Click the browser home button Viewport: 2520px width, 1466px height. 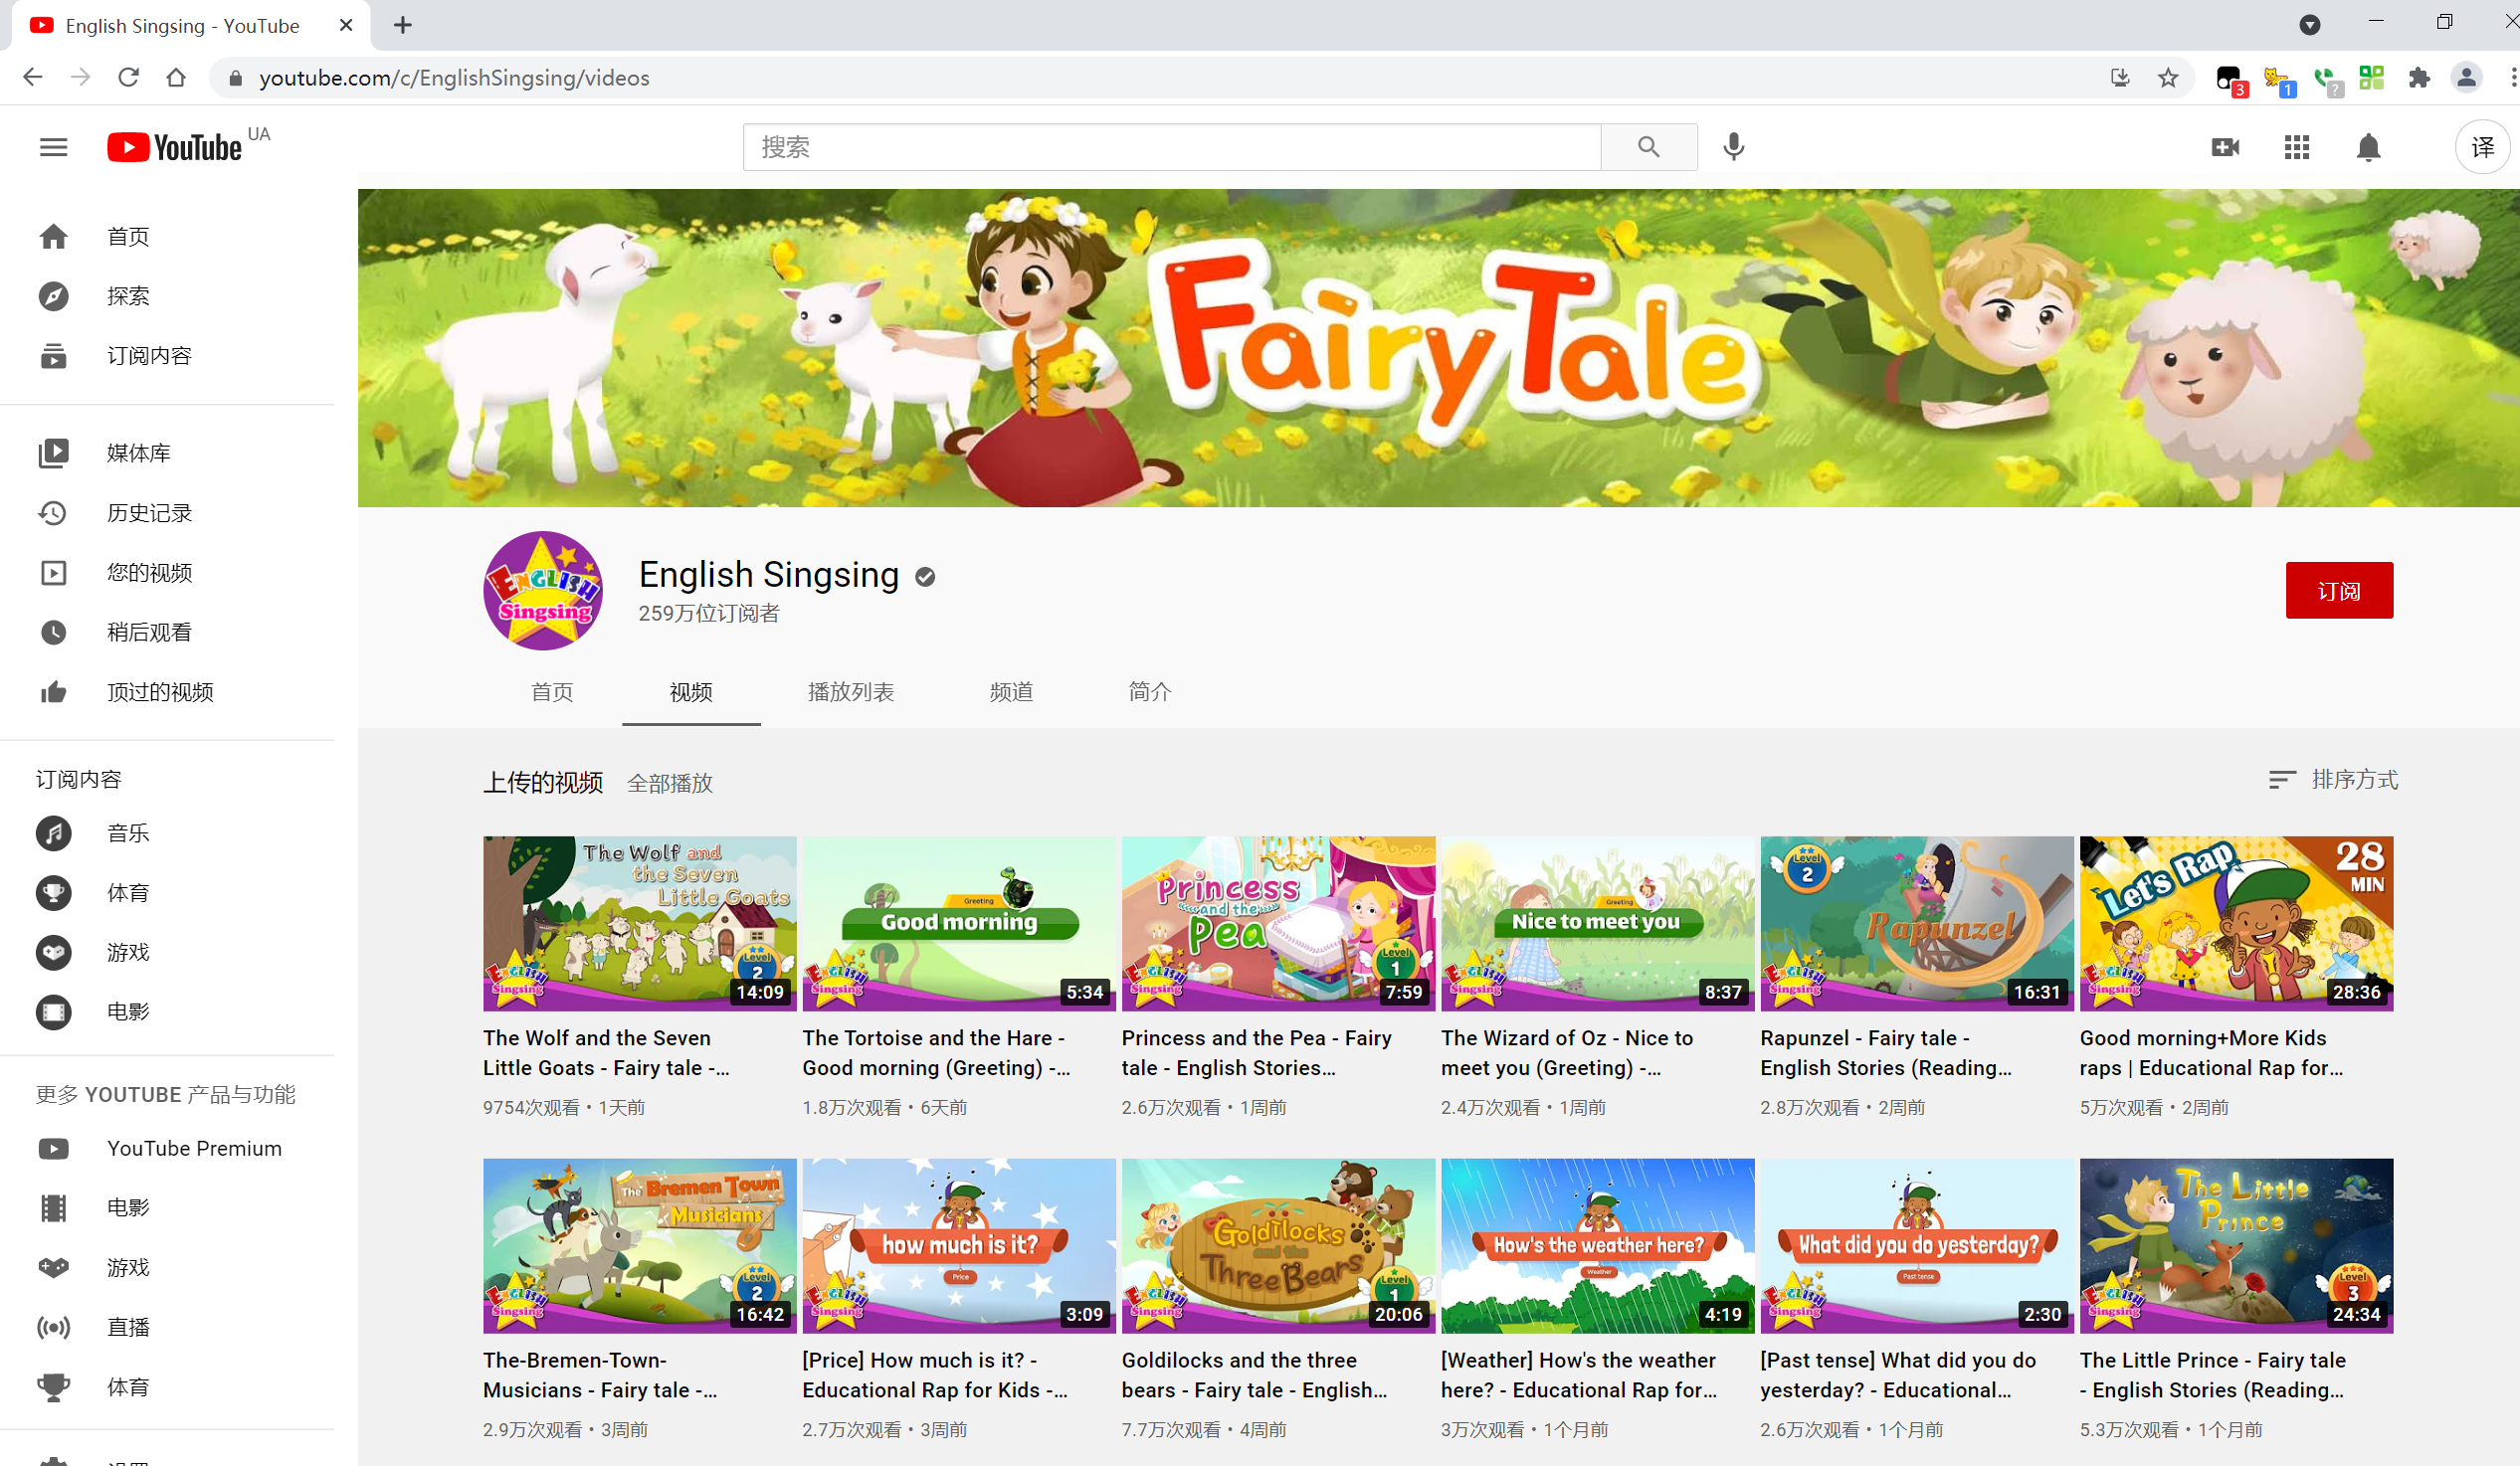pos(176,77)
